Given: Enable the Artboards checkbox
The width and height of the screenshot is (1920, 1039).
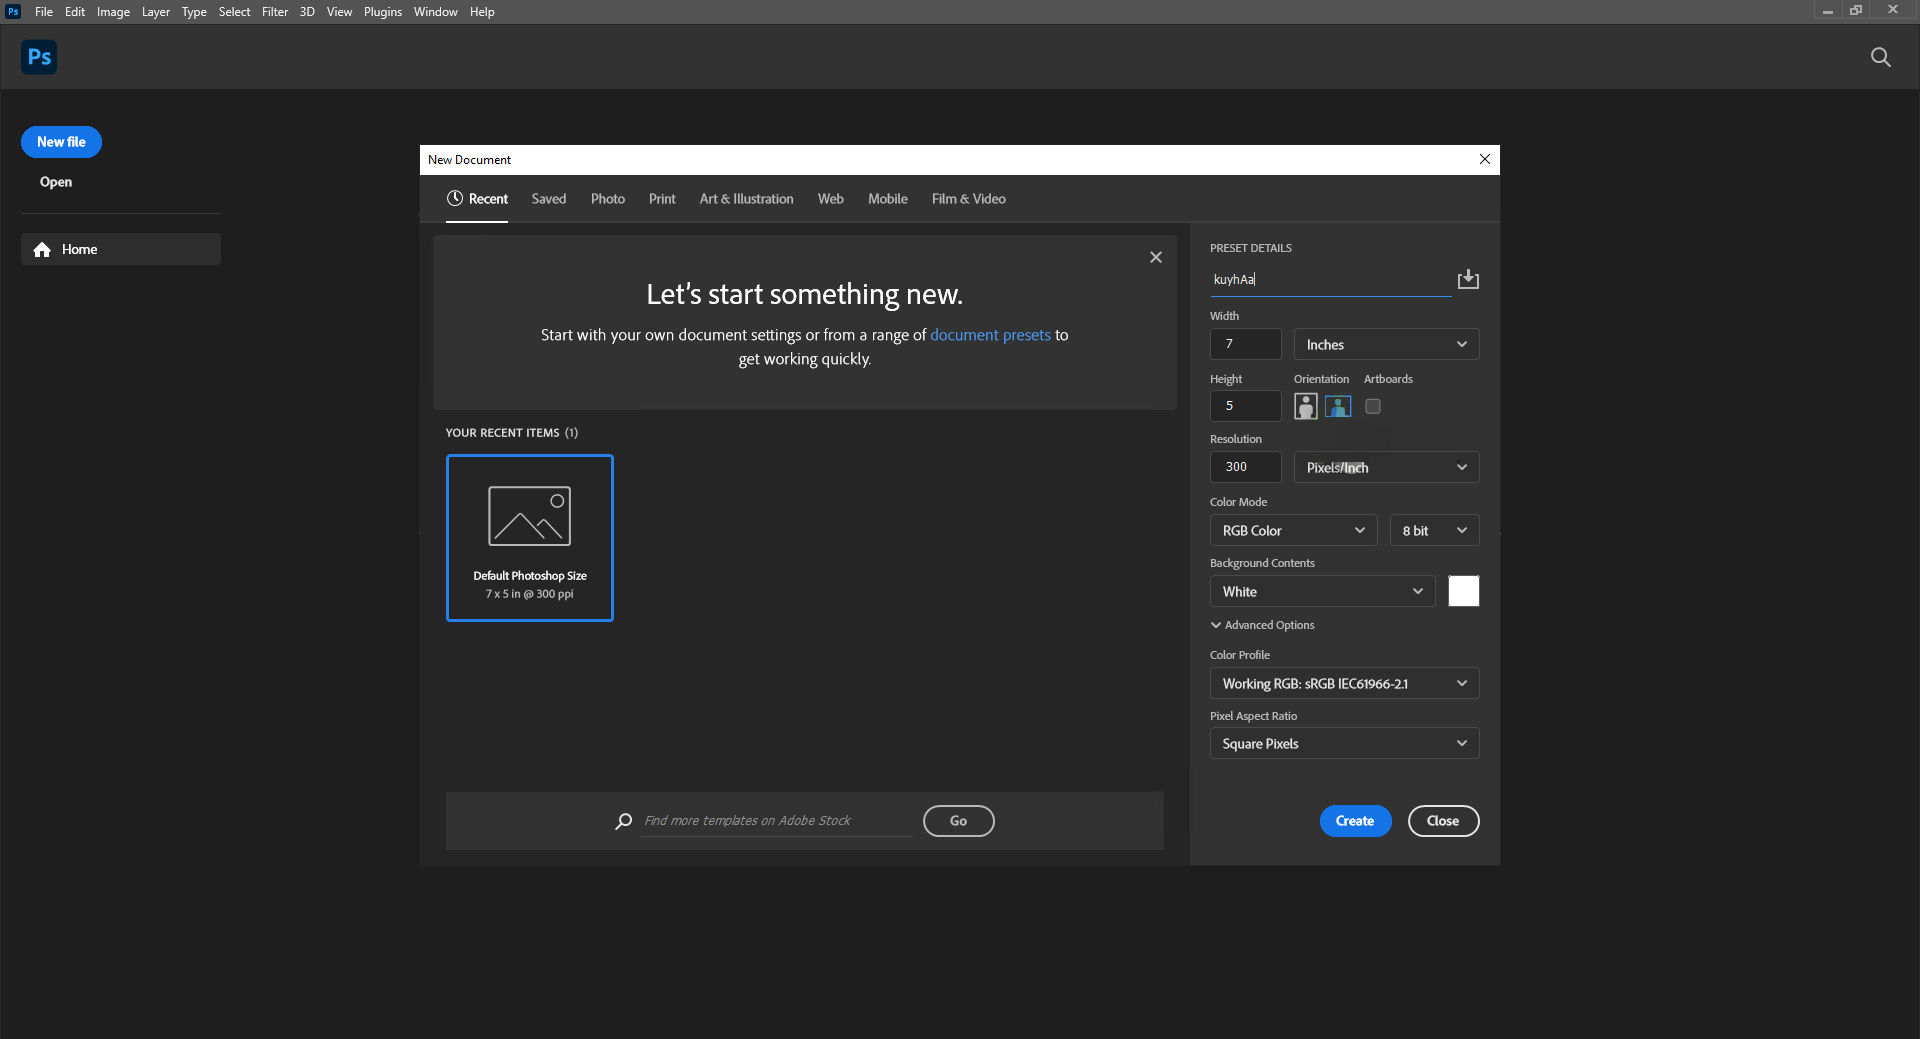Looking at the screenshot, I should [1373, 406].
